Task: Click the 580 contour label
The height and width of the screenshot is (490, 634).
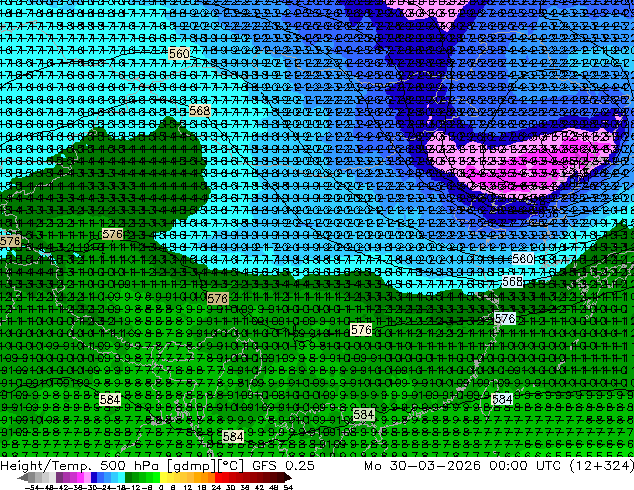Action: pyautogui.click(x=522, y=258)
